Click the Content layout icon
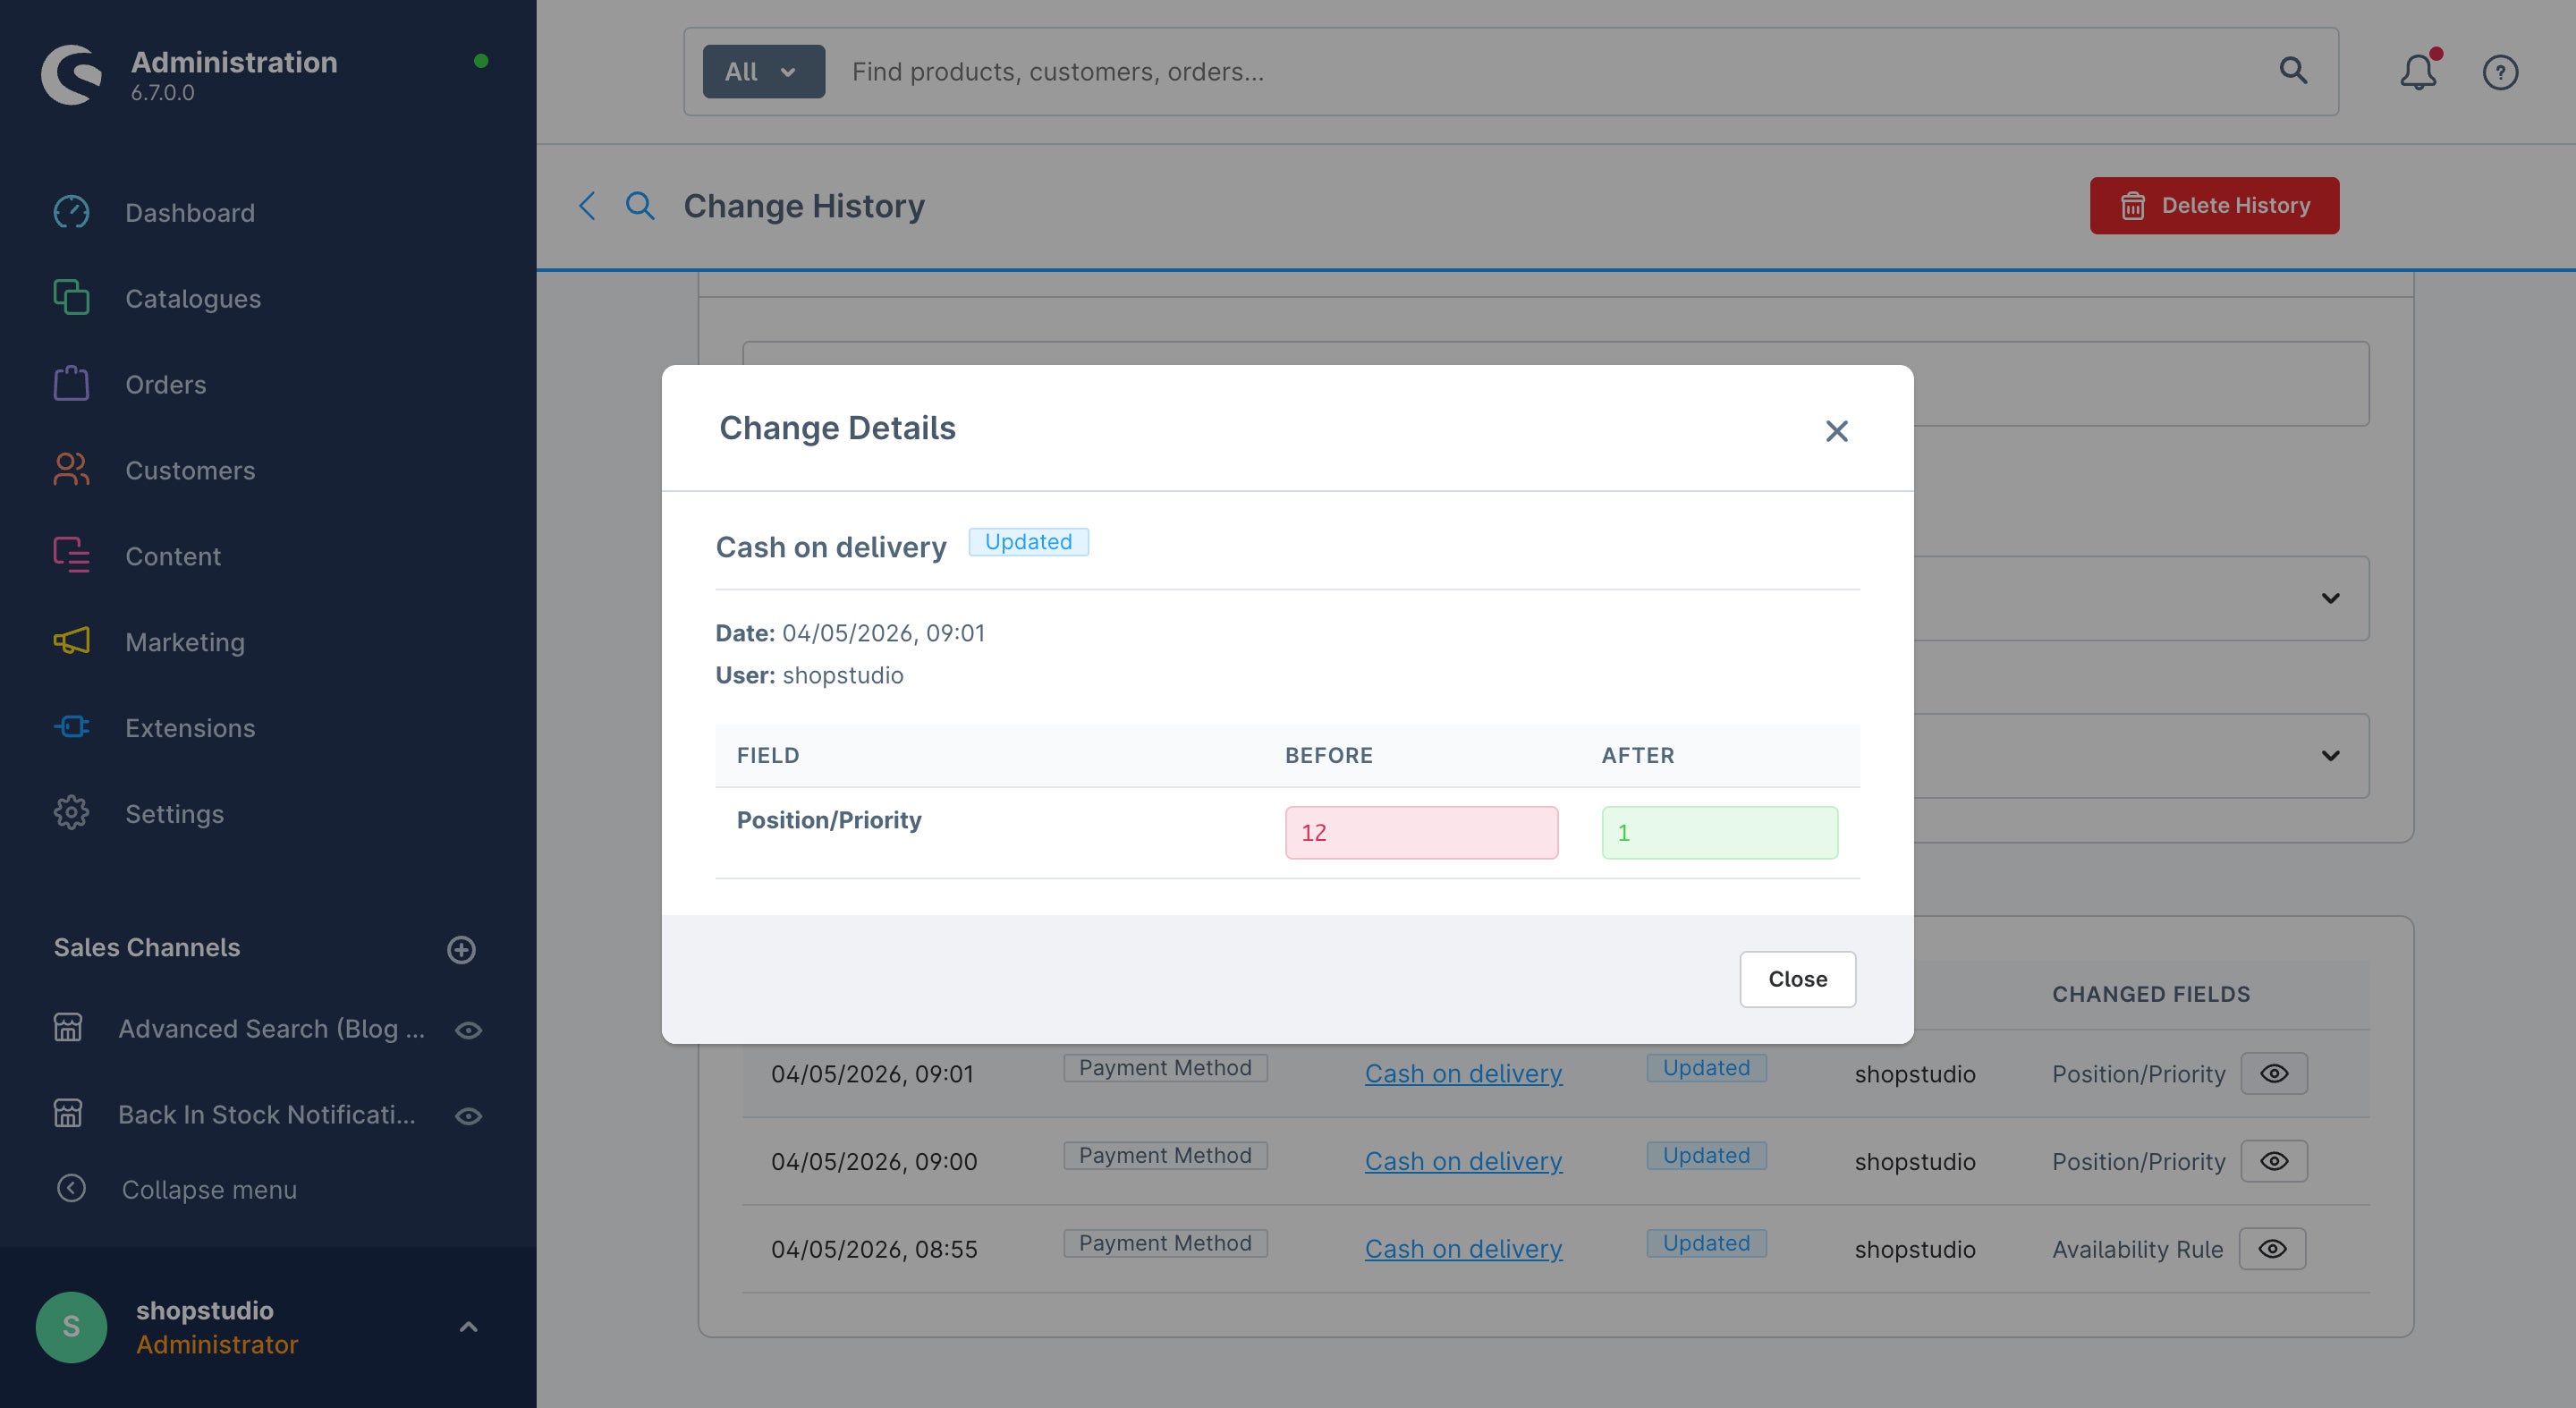 pyautogui.click(x=71, y=556)
